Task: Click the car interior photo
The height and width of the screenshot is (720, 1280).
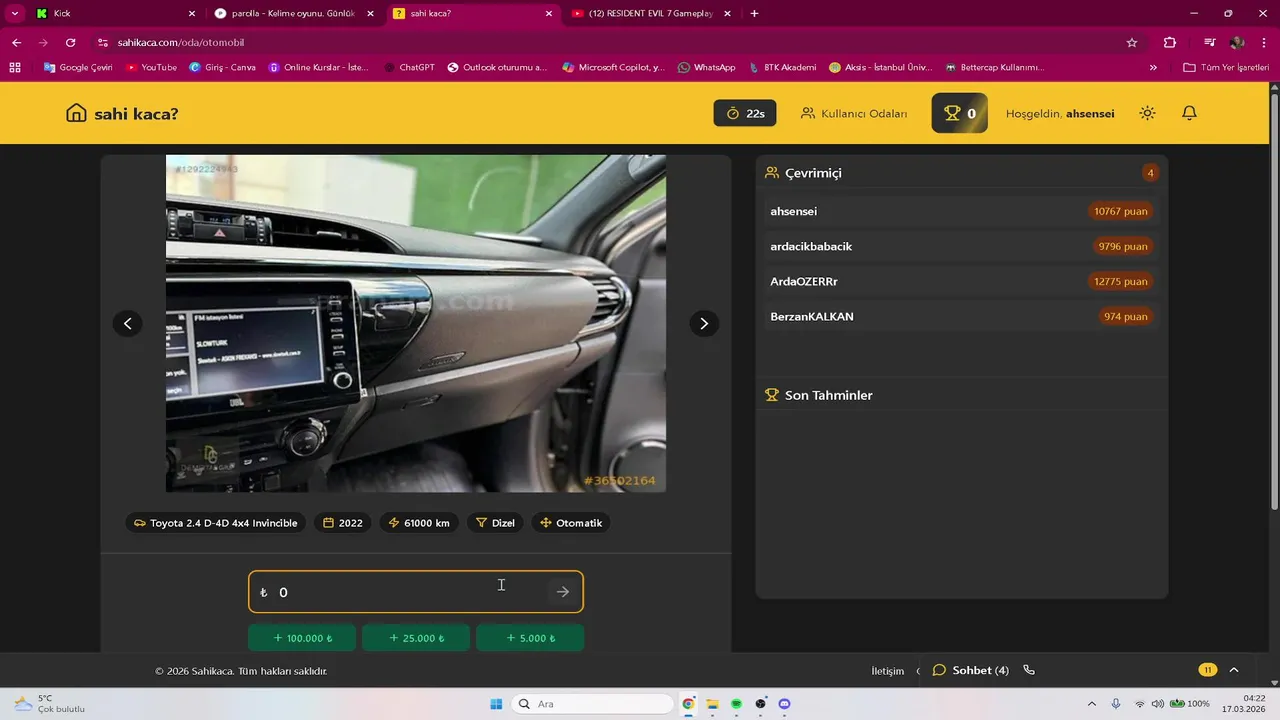Action: click(x=416, y=323)
